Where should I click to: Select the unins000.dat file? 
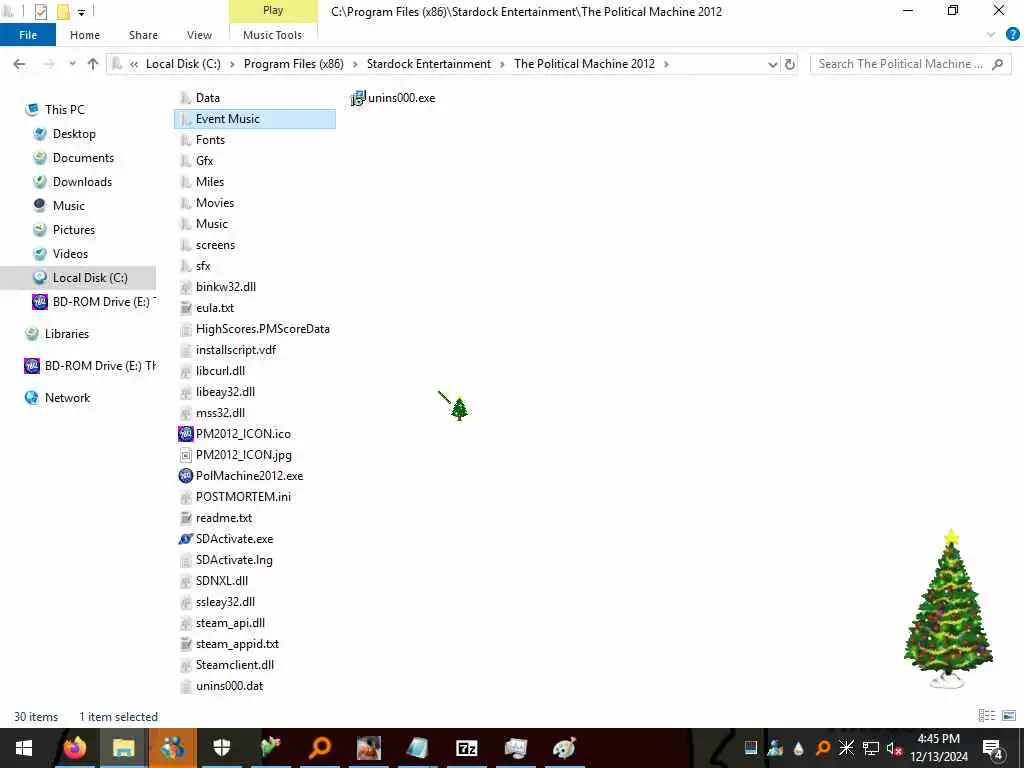[x=229, y=686]
